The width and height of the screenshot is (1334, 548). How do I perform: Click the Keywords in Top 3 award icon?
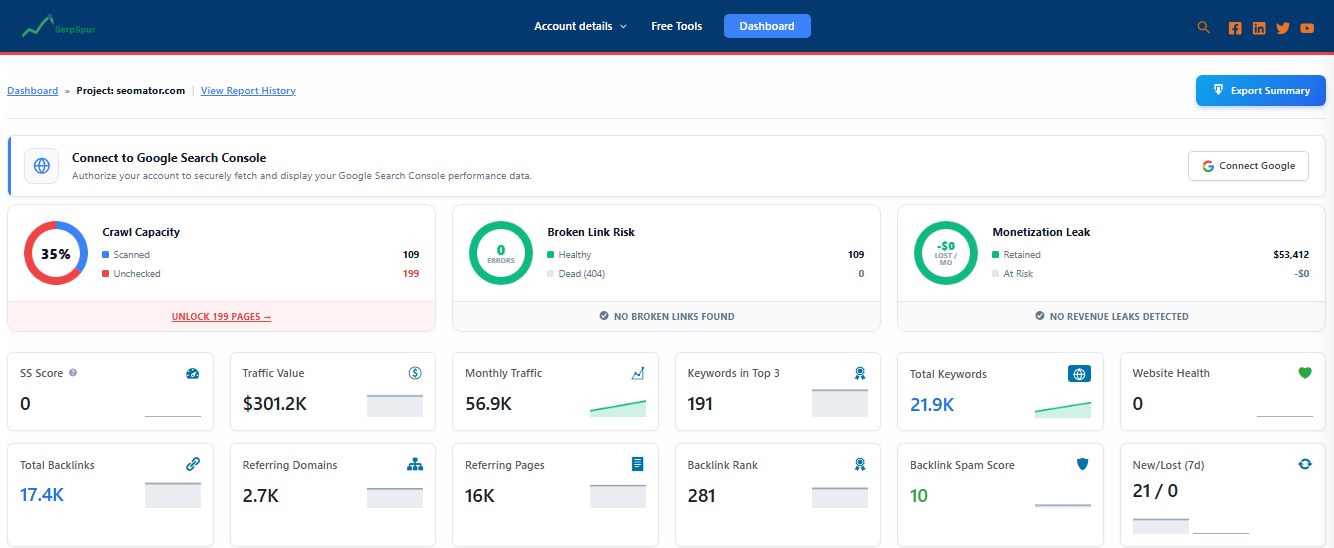pyautogui.click(x=860, y=373)
